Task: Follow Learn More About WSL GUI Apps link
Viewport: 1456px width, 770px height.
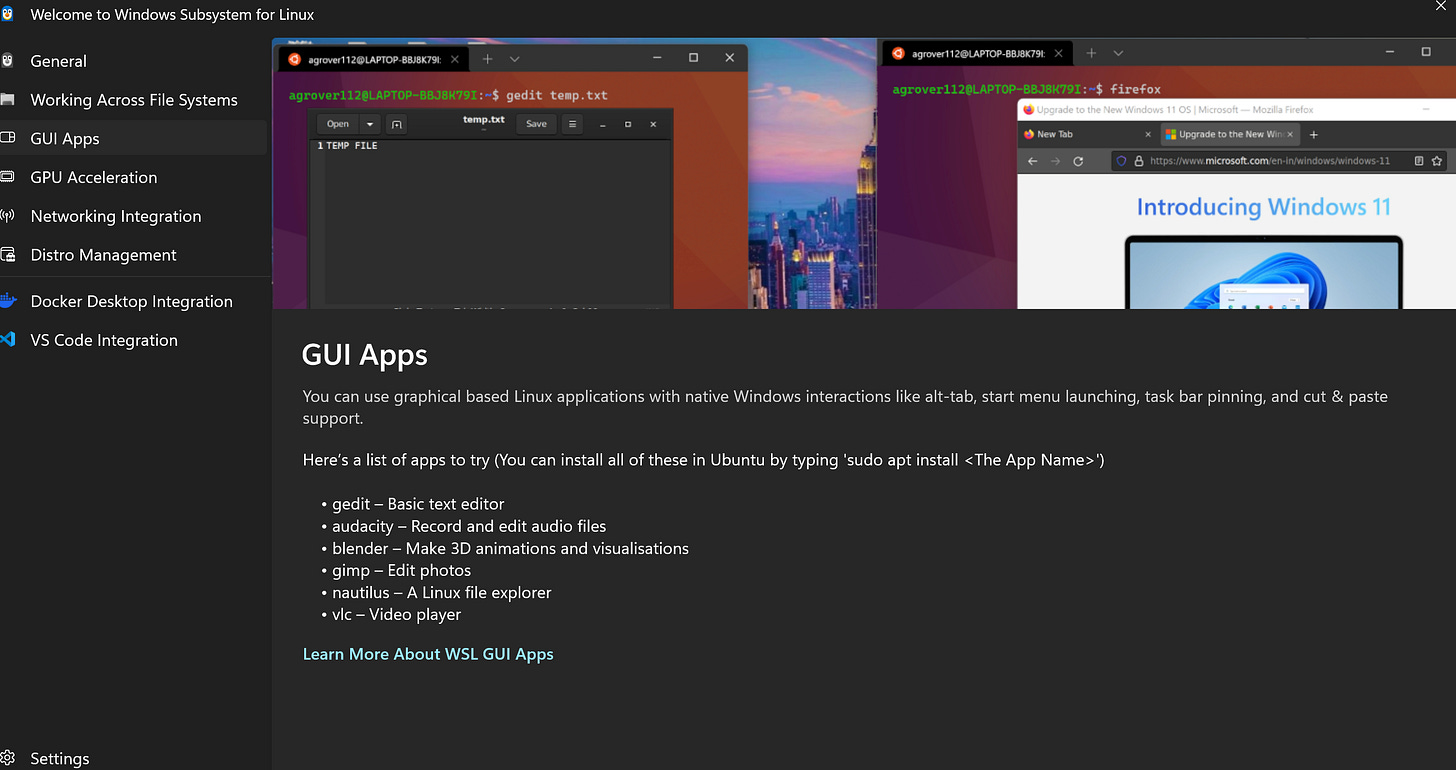Action: (x=428, y=654)
